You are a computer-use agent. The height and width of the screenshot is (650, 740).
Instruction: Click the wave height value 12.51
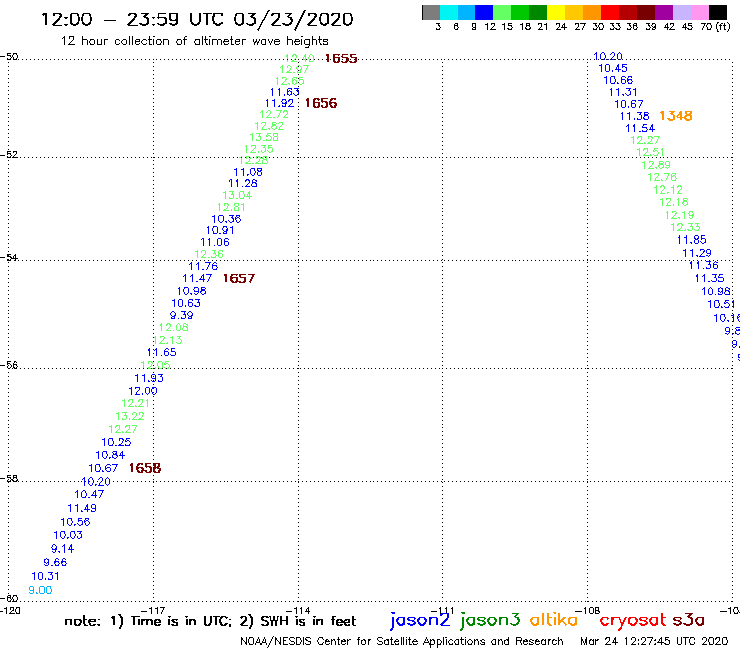[x=650, y=152]
